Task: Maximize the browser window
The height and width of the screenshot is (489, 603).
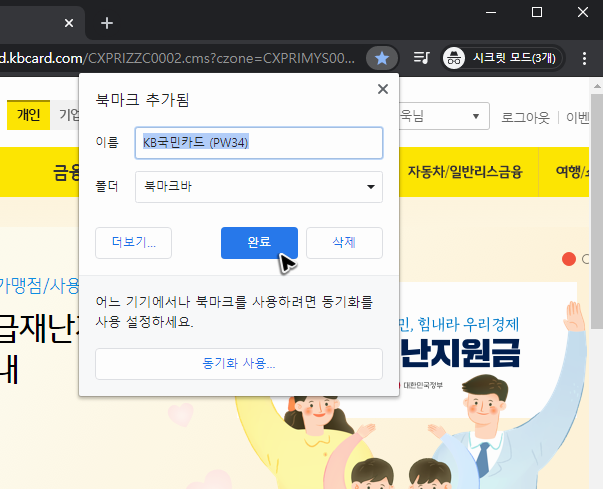Action: click(x=537, y=12)
